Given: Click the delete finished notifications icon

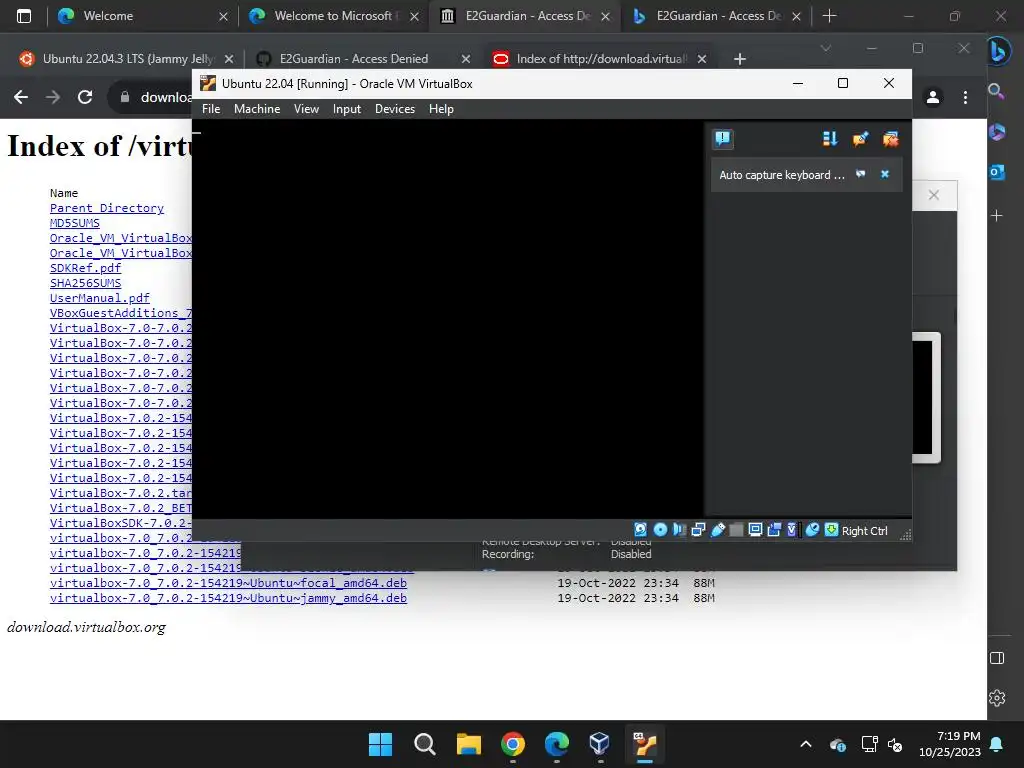Looking at the screenshot, I should (890, 138).
